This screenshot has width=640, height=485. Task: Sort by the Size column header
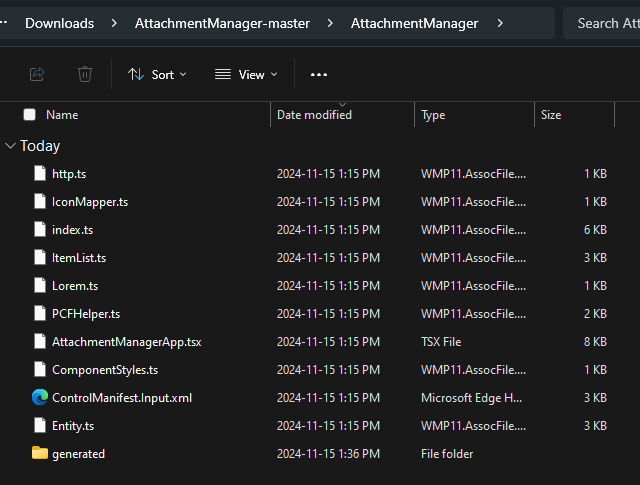tap(551, 115)
